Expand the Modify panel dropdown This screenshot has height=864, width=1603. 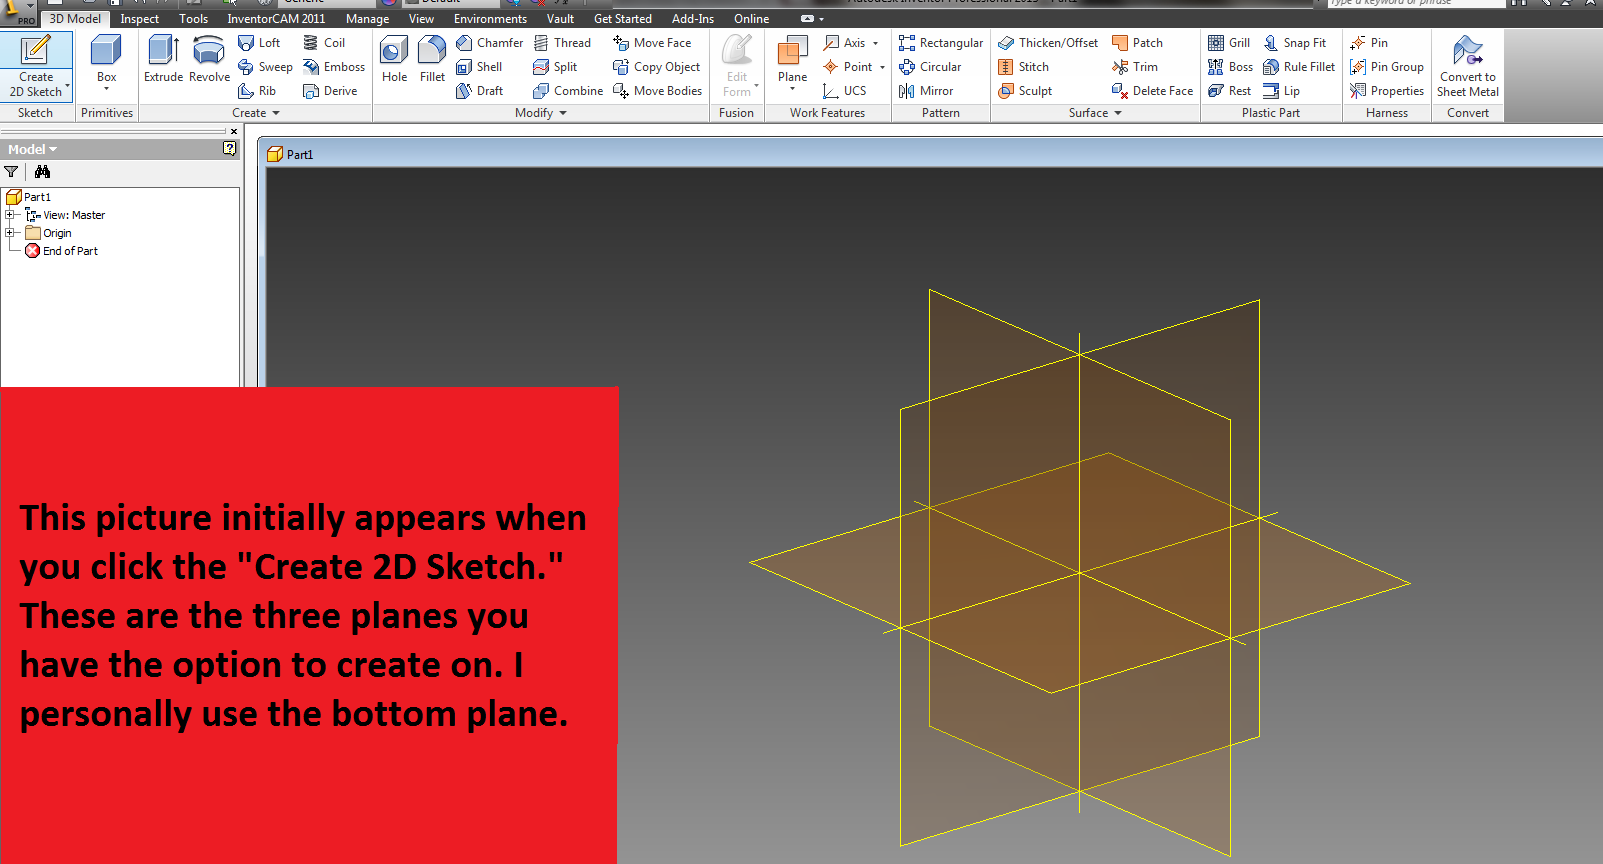(x=541, y=113)
